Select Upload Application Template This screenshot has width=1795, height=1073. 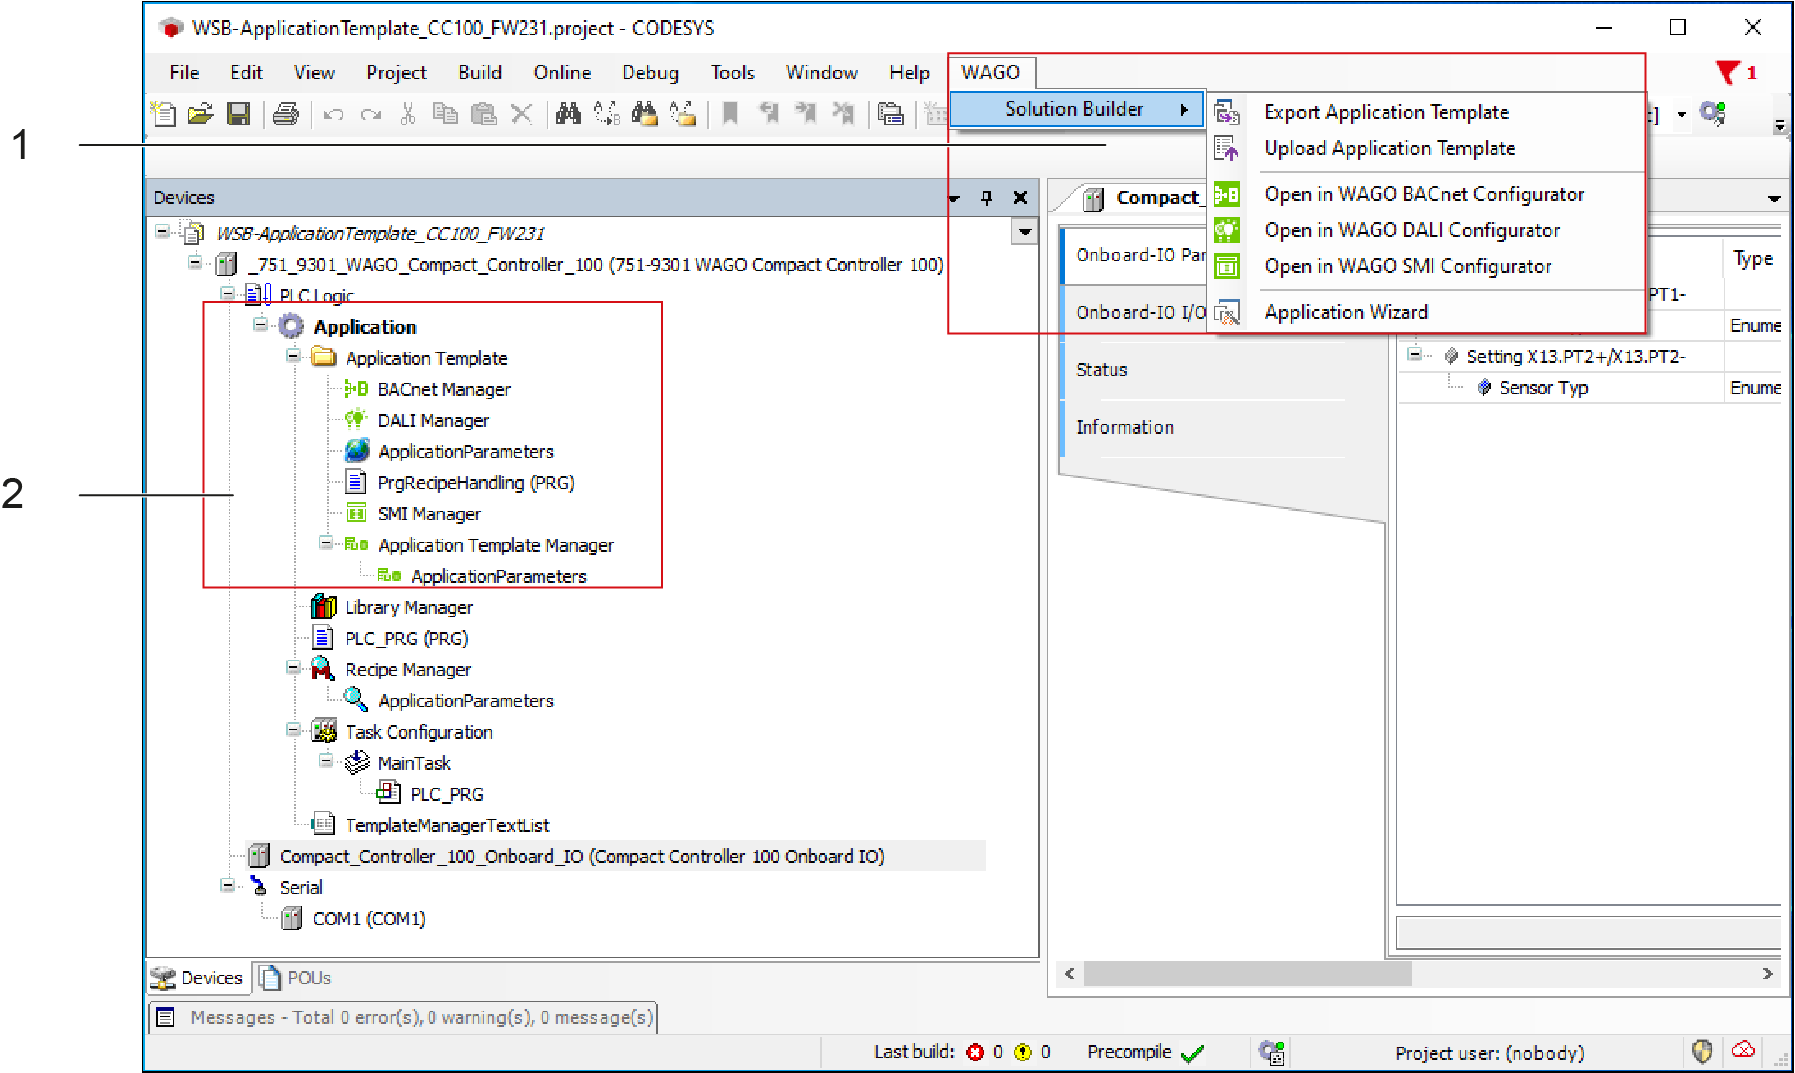[1389, 148]
